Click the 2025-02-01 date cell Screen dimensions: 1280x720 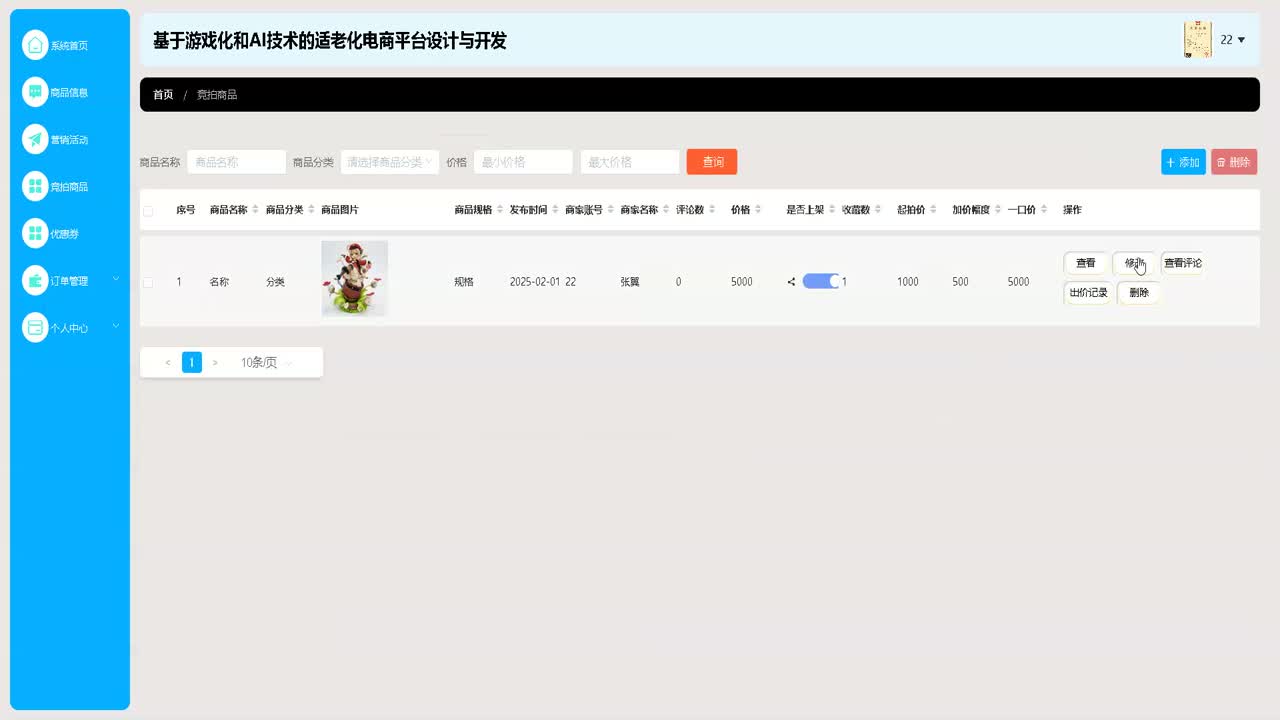[534, 282]
